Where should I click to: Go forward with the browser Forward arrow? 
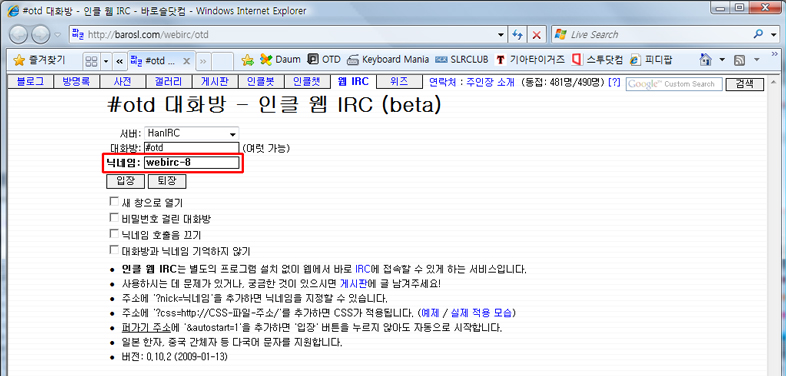click(41, 35)
